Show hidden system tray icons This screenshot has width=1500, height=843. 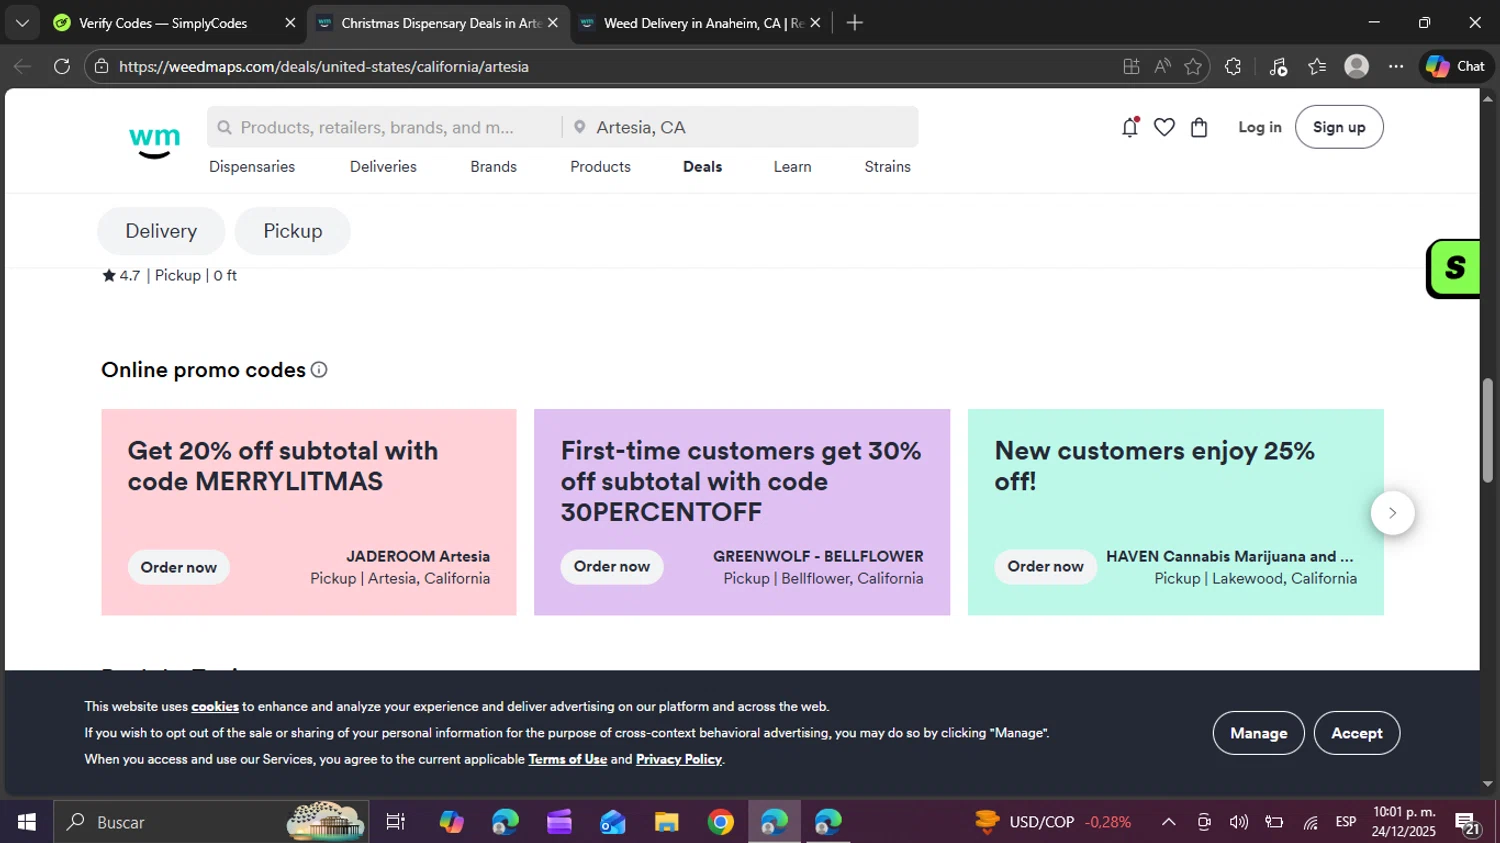[x=1168, y=822]
